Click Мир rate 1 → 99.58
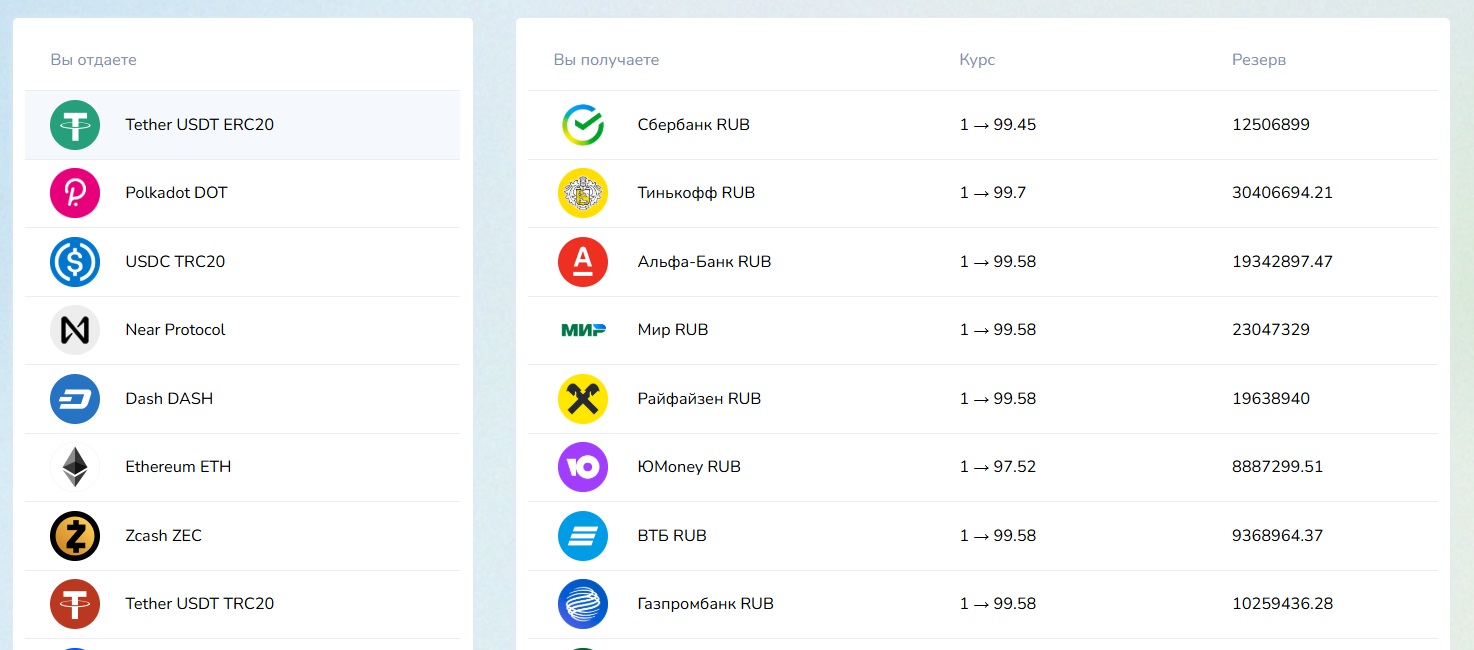 (x=998, y=330)
